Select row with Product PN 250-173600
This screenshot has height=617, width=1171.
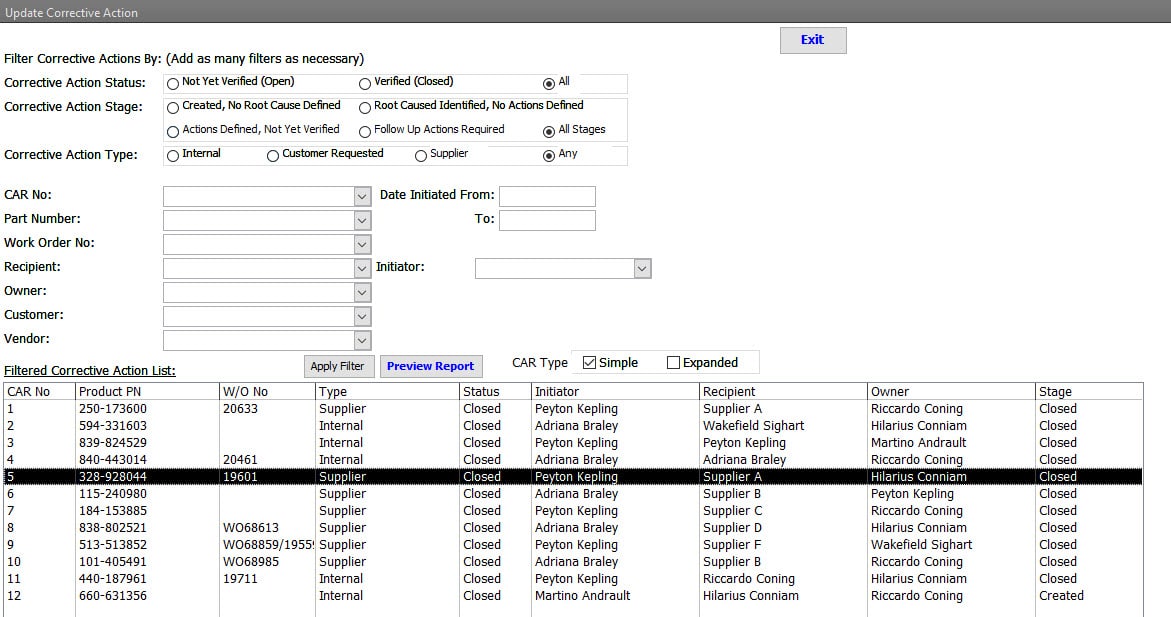pyautogui.click(x=573, y=409)
